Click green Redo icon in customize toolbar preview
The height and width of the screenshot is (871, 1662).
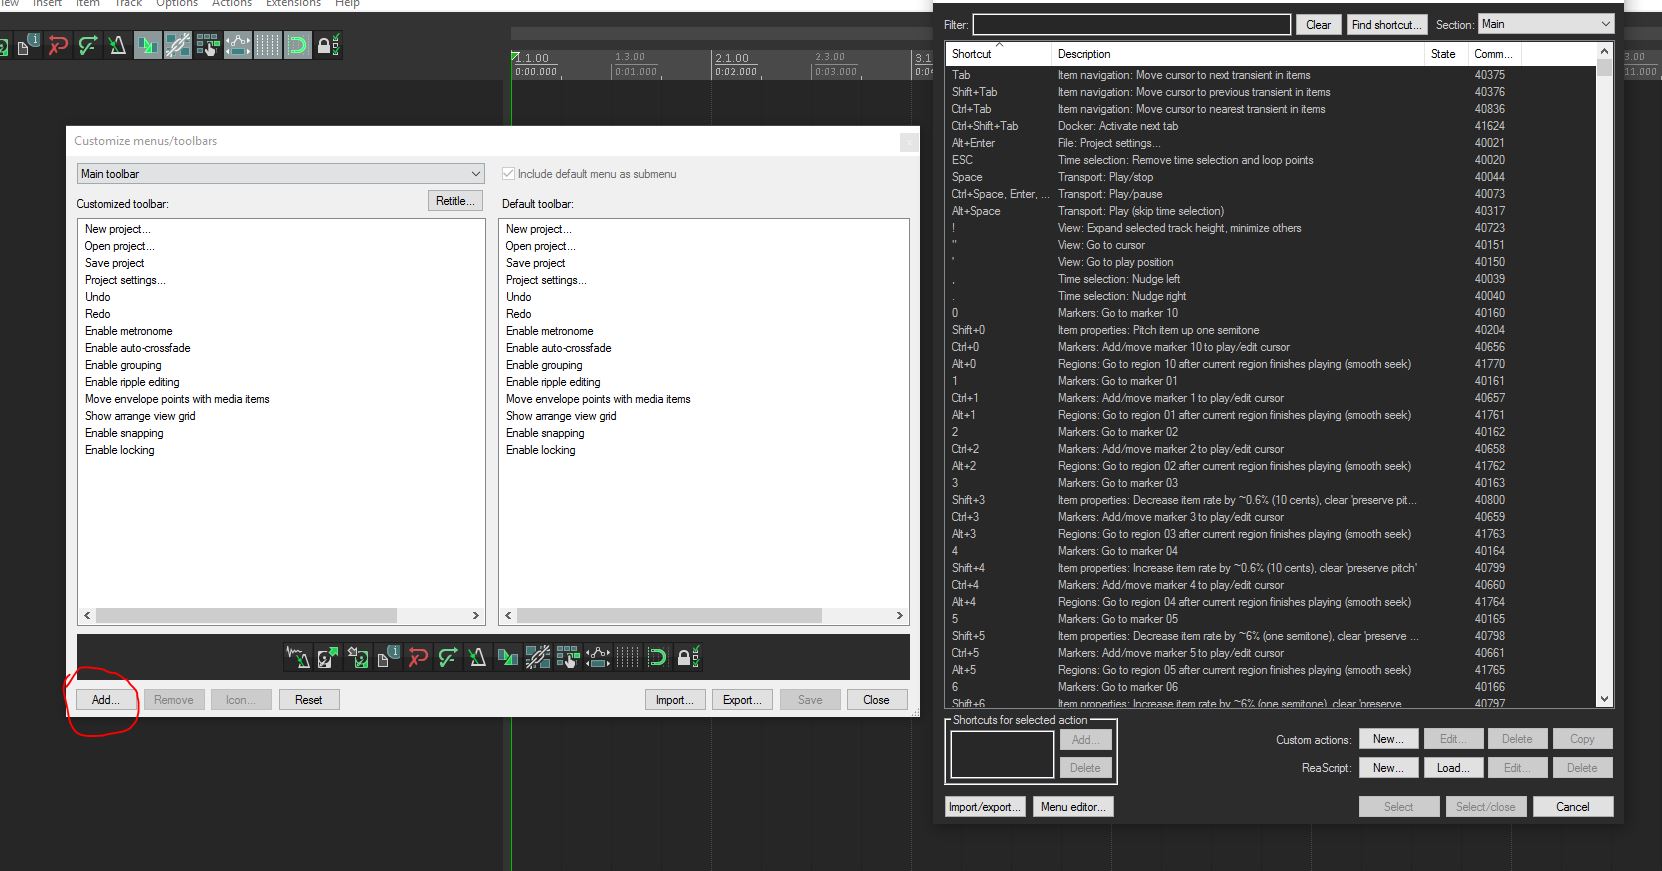tap(448, 657)
